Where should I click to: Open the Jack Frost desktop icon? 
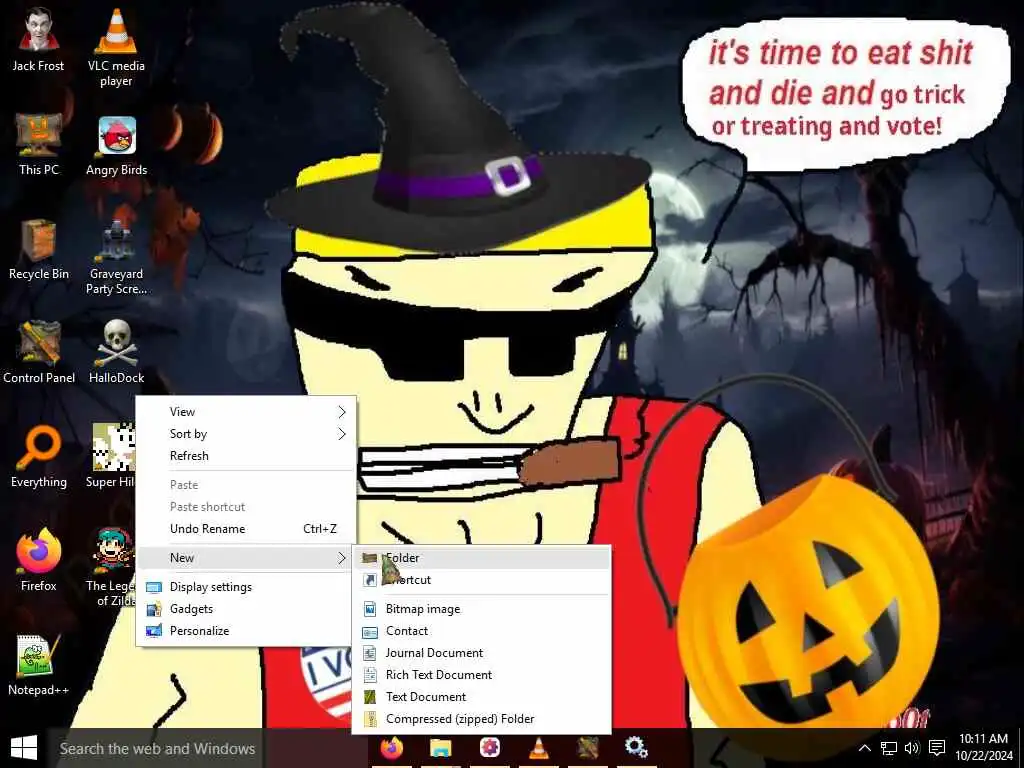click(39, 39)
